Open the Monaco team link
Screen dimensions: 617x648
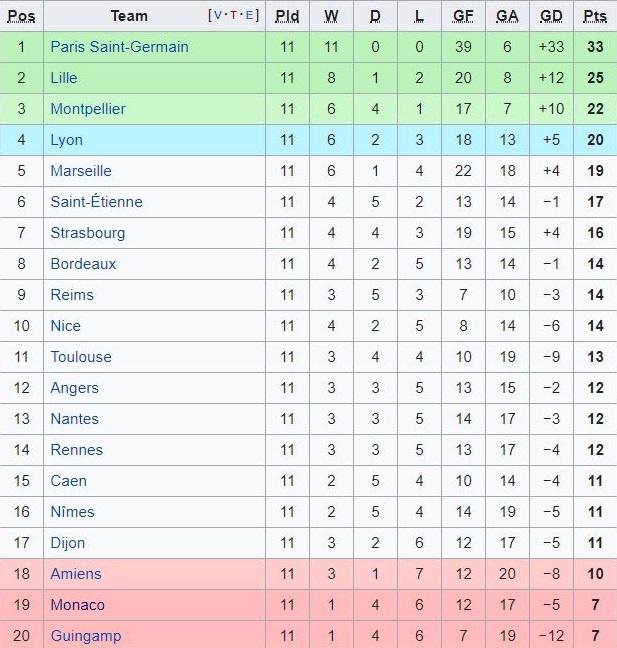tap(77, 605)
